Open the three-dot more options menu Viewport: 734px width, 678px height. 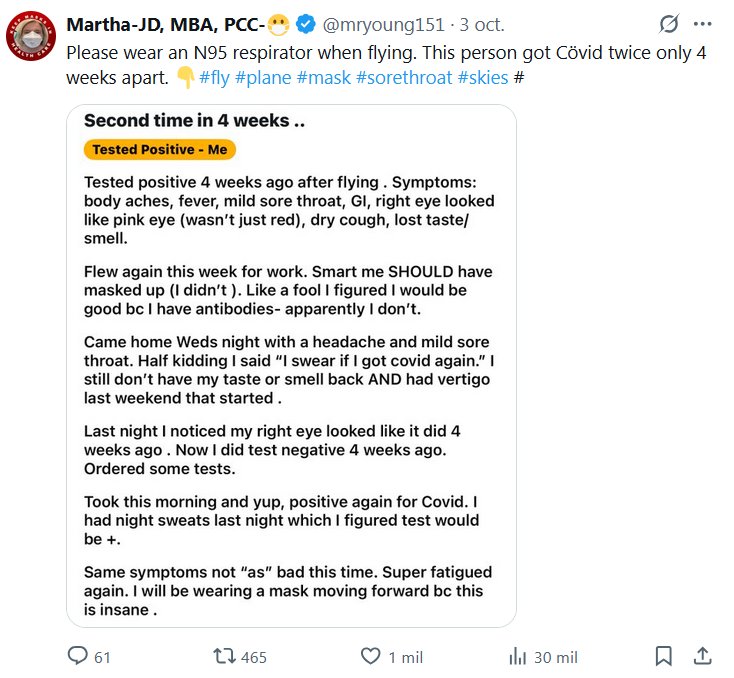click(x=702, y=23)
